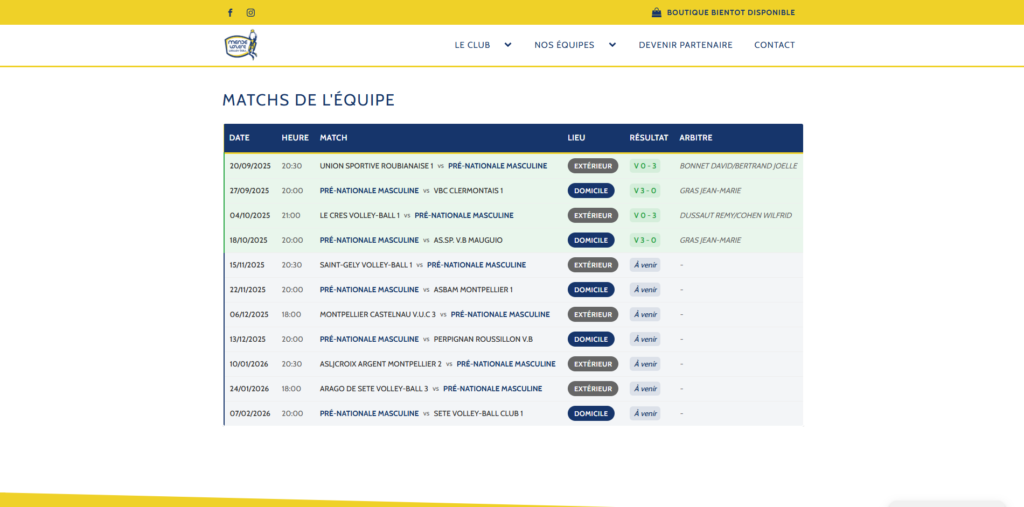This screenshot has width=1024, height=507.
Task: Open the Instagram icon link
Action: pos(251,12)
